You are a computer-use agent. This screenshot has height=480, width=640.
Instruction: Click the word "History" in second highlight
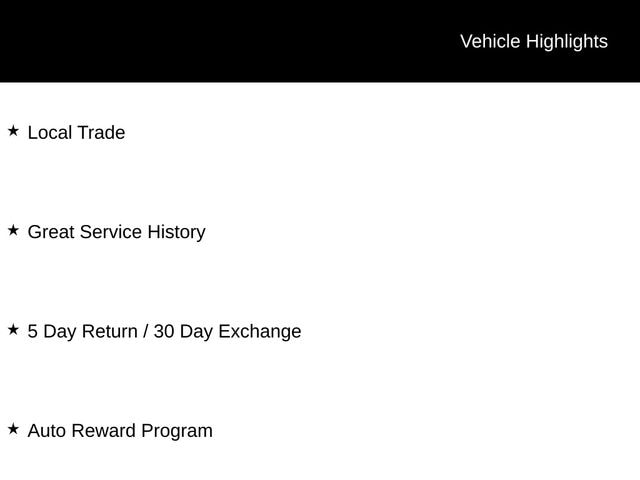pyautogui.click(x=176, y=232)
